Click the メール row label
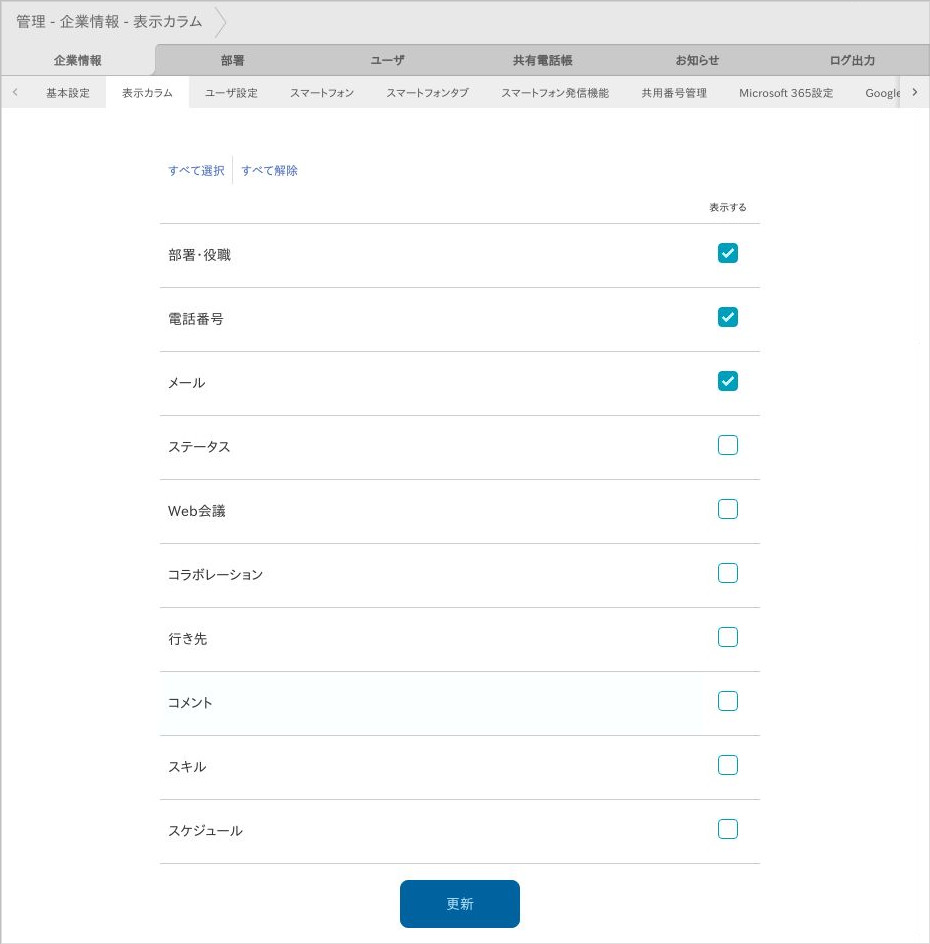930x944 pixels. point(187,383)
